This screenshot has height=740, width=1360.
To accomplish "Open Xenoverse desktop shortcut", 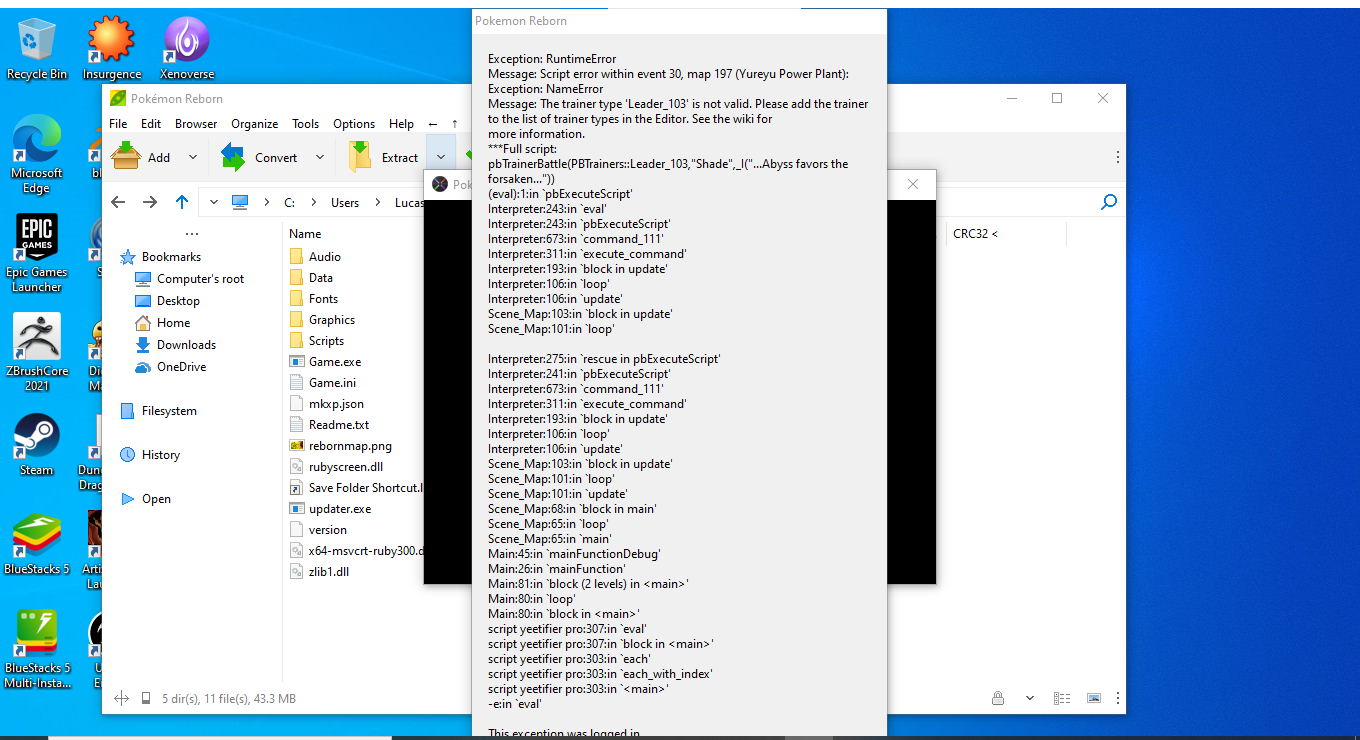I will coord(186,48).
